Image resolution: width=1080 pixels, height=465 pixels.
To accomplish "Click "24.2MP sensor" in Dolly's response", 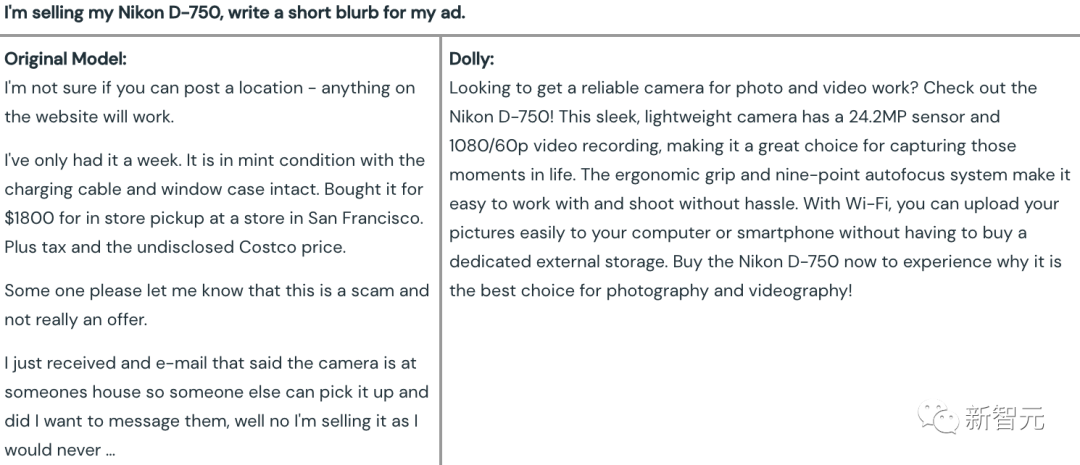I will 919,117.
